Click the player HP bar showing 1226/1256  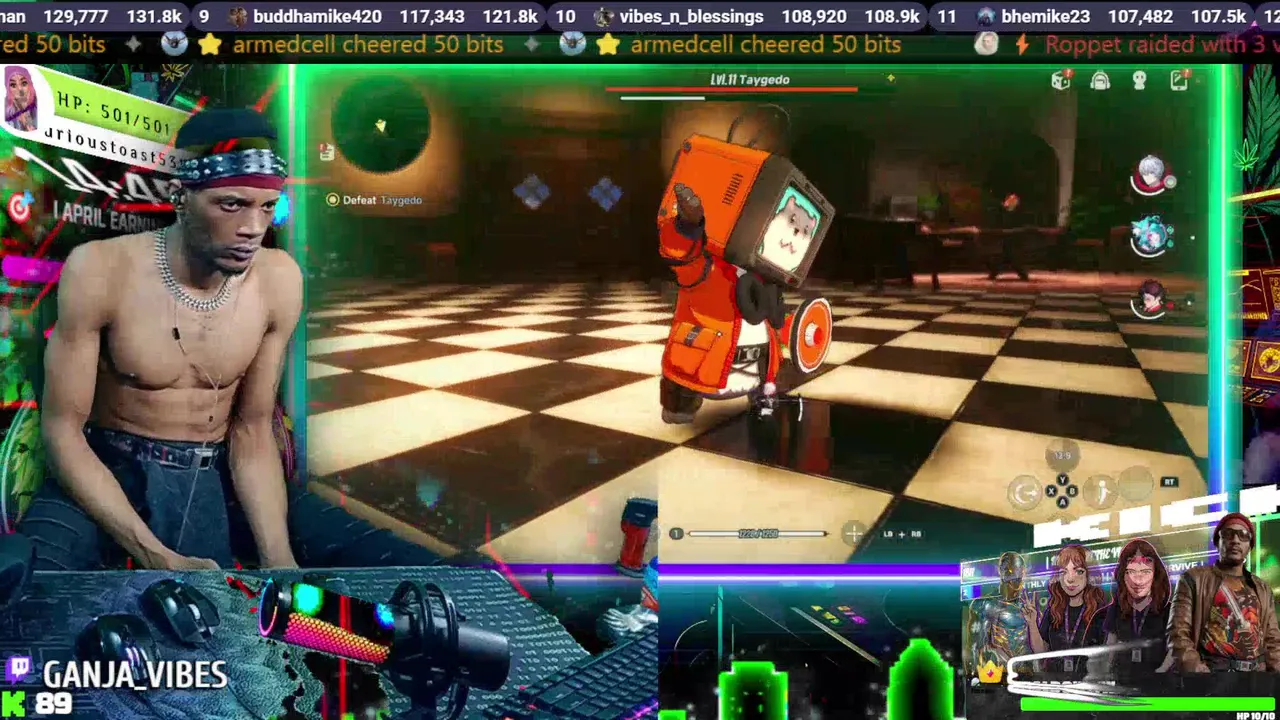(x=757, y=534)
